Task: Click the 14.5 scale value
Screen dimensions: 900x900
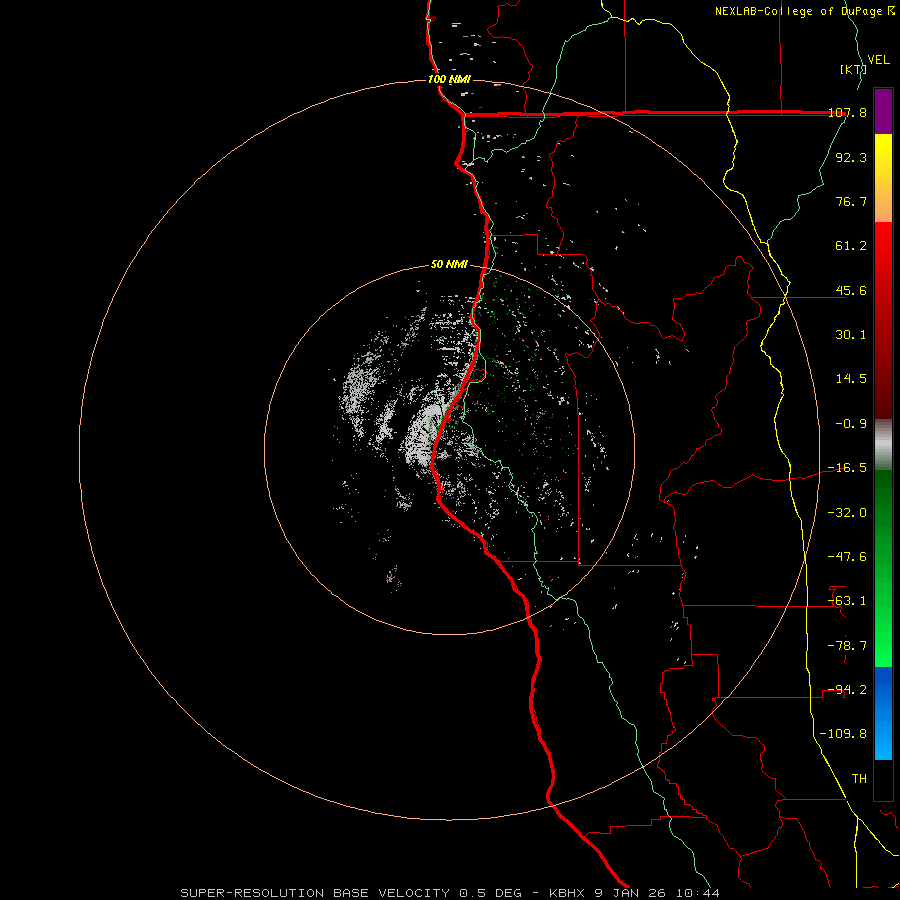Action: tap(851, 379)
